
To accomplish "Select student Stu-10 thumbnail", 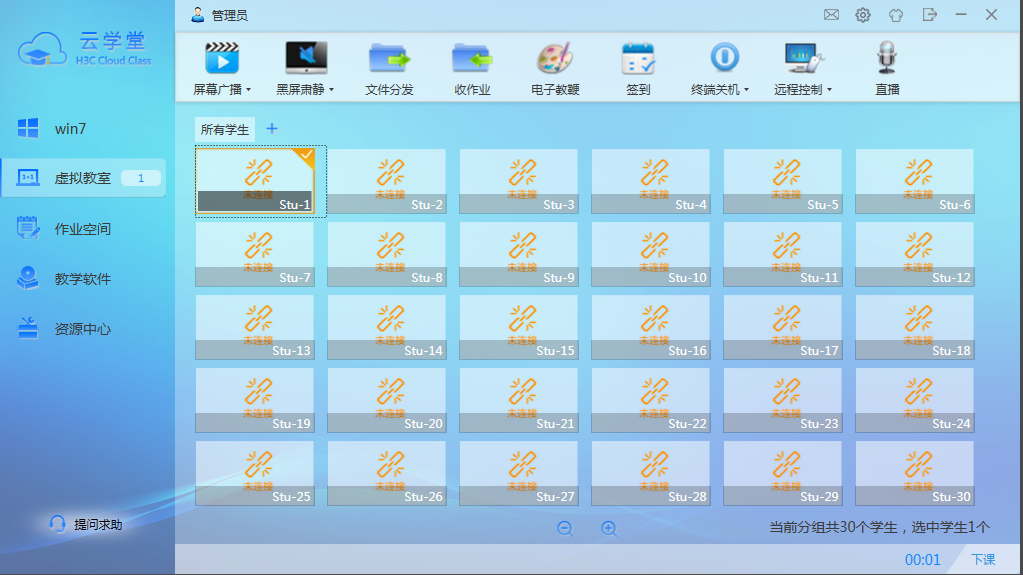I will [x=650, y=254].
